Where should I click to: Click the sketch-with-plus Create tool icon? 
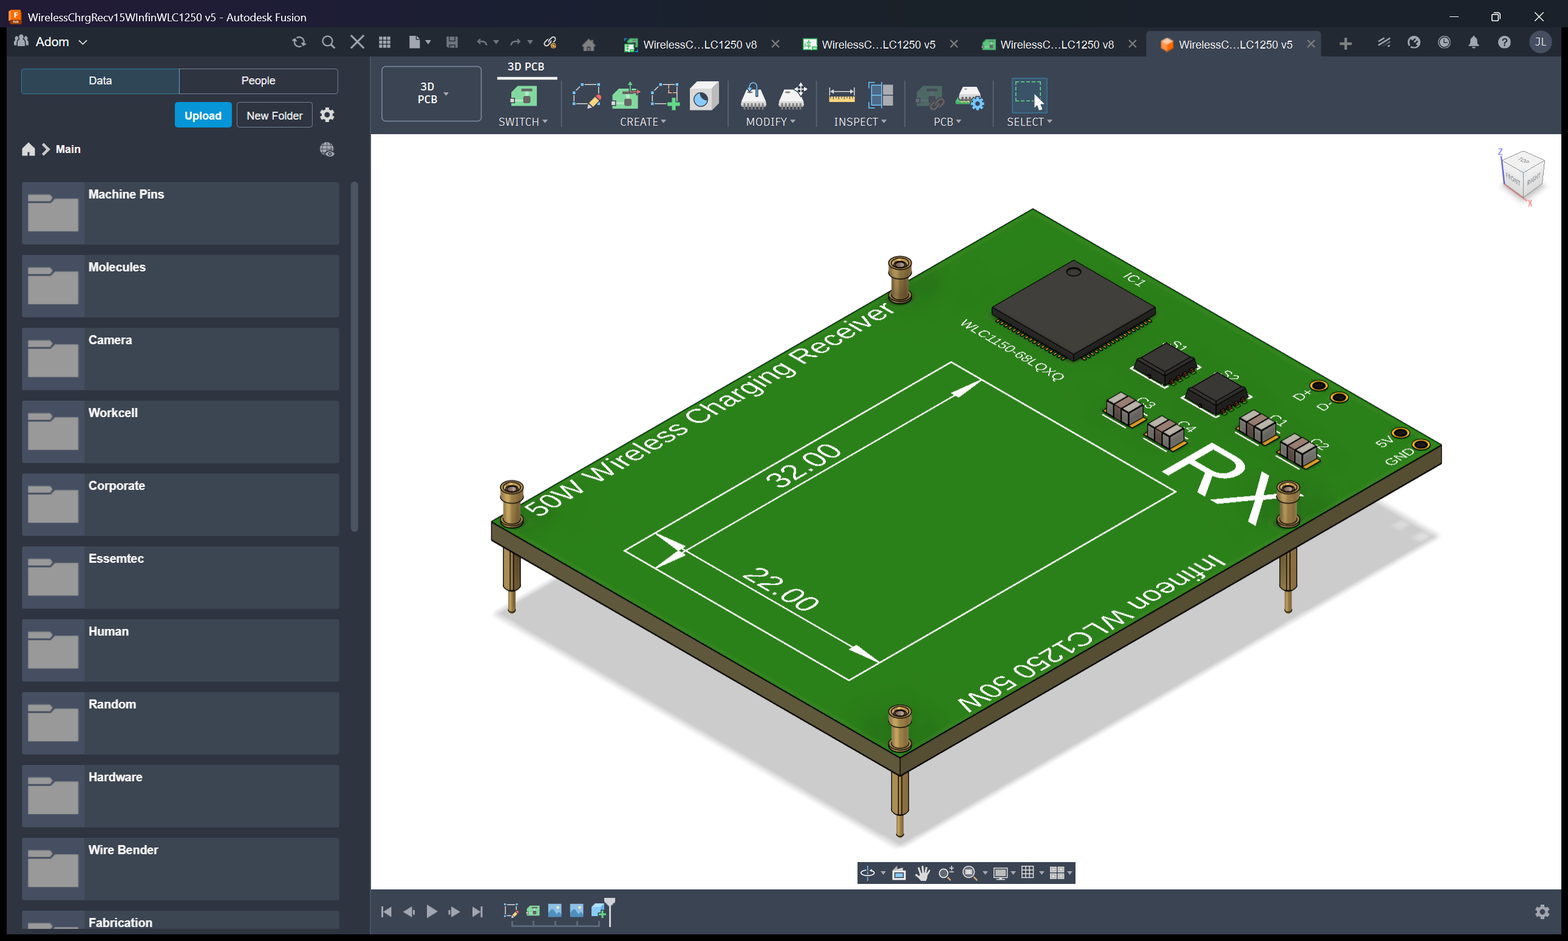click(x=665, y=96)
